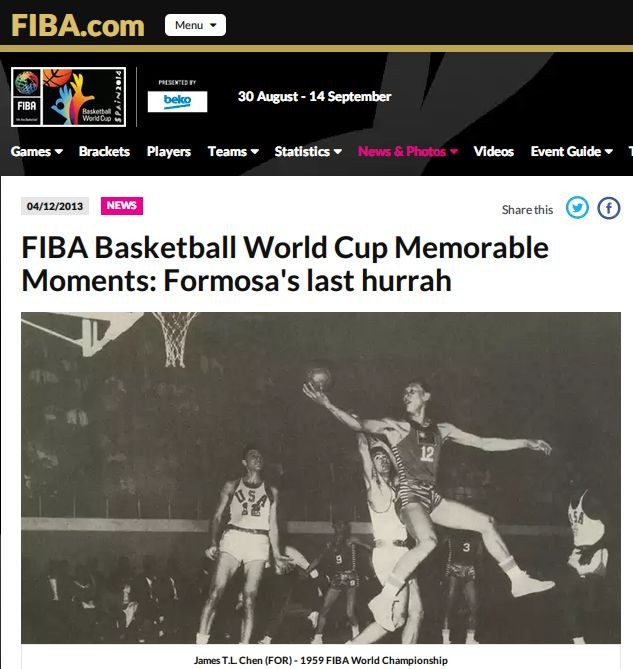633x669 pixels.
Task: Expand the Games navigation dropdown
Action: [37, 151]
